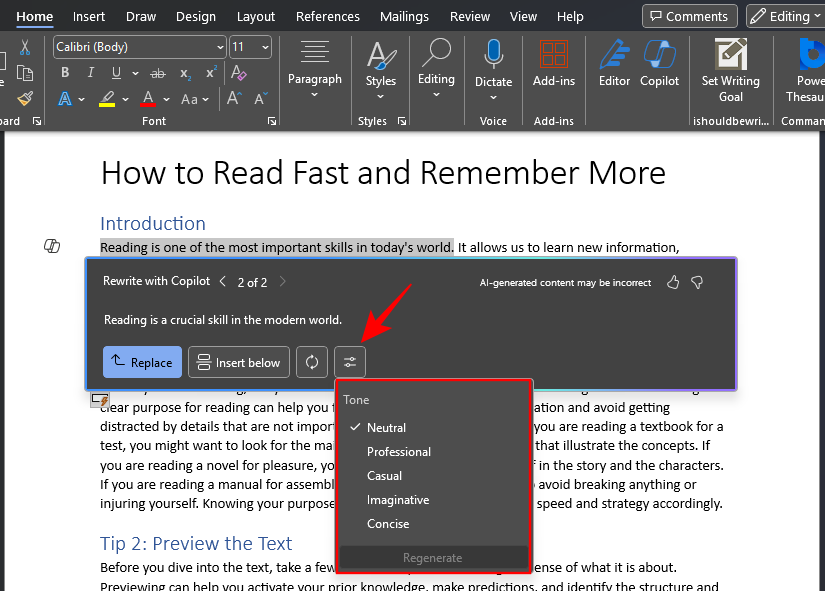
Task: Toggle Italic formatting
Action: [90, 73]
